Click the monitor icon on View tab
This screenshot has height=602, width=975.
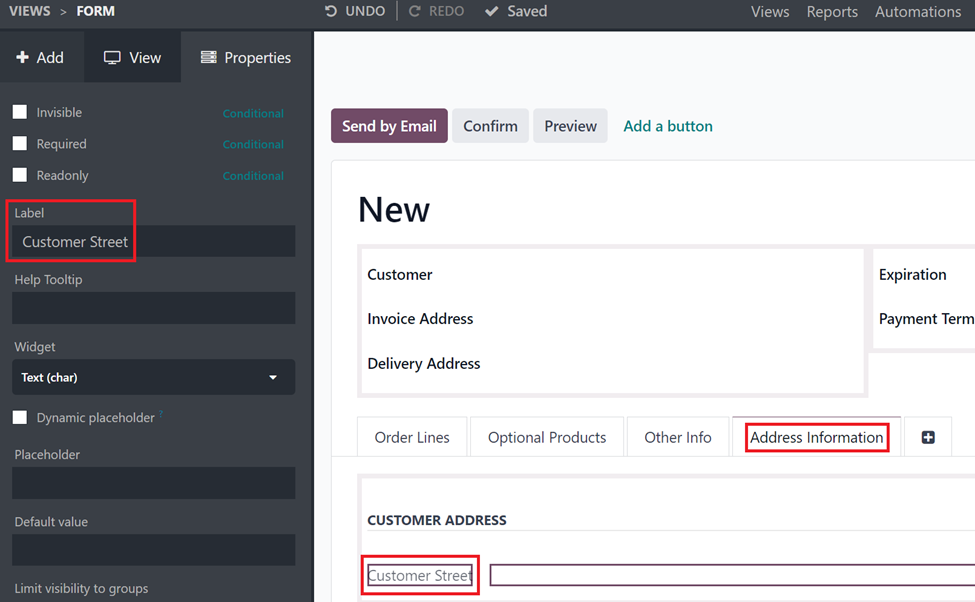click(x=112, y=58)
